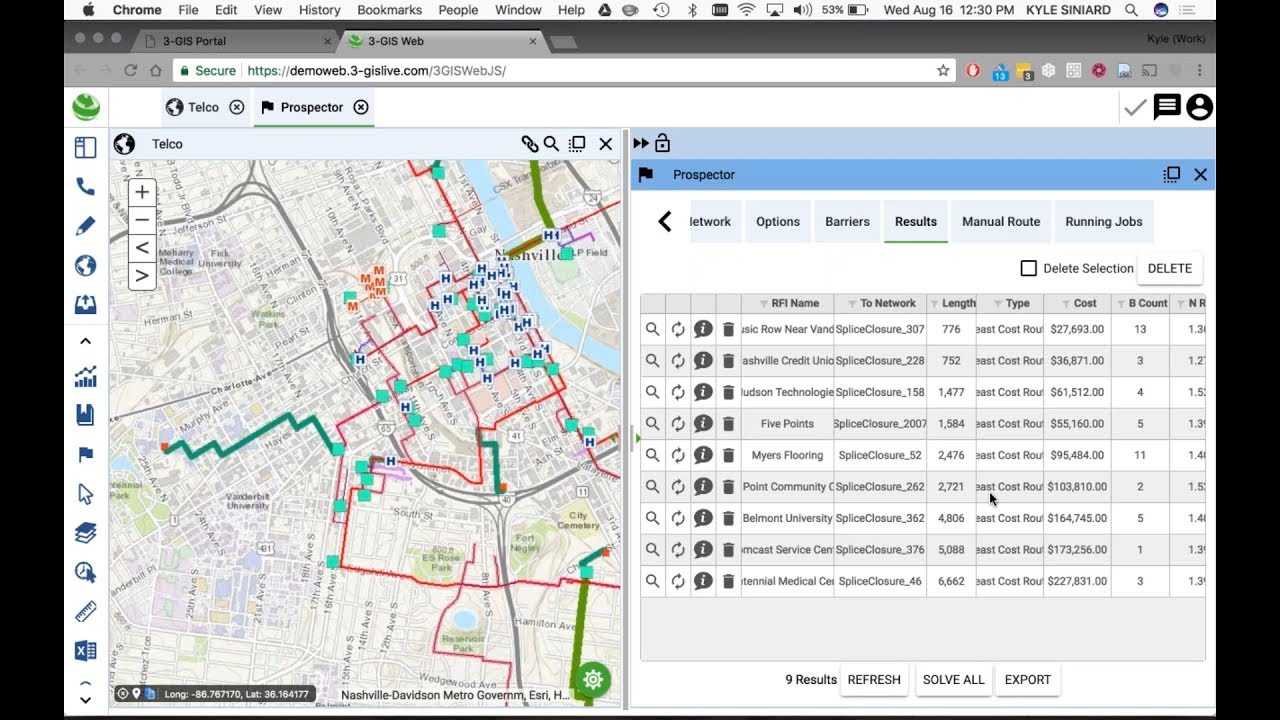Click the SOLVE ALL button
Viewport: 1280px width, 720px height.
tap(954, 680)
